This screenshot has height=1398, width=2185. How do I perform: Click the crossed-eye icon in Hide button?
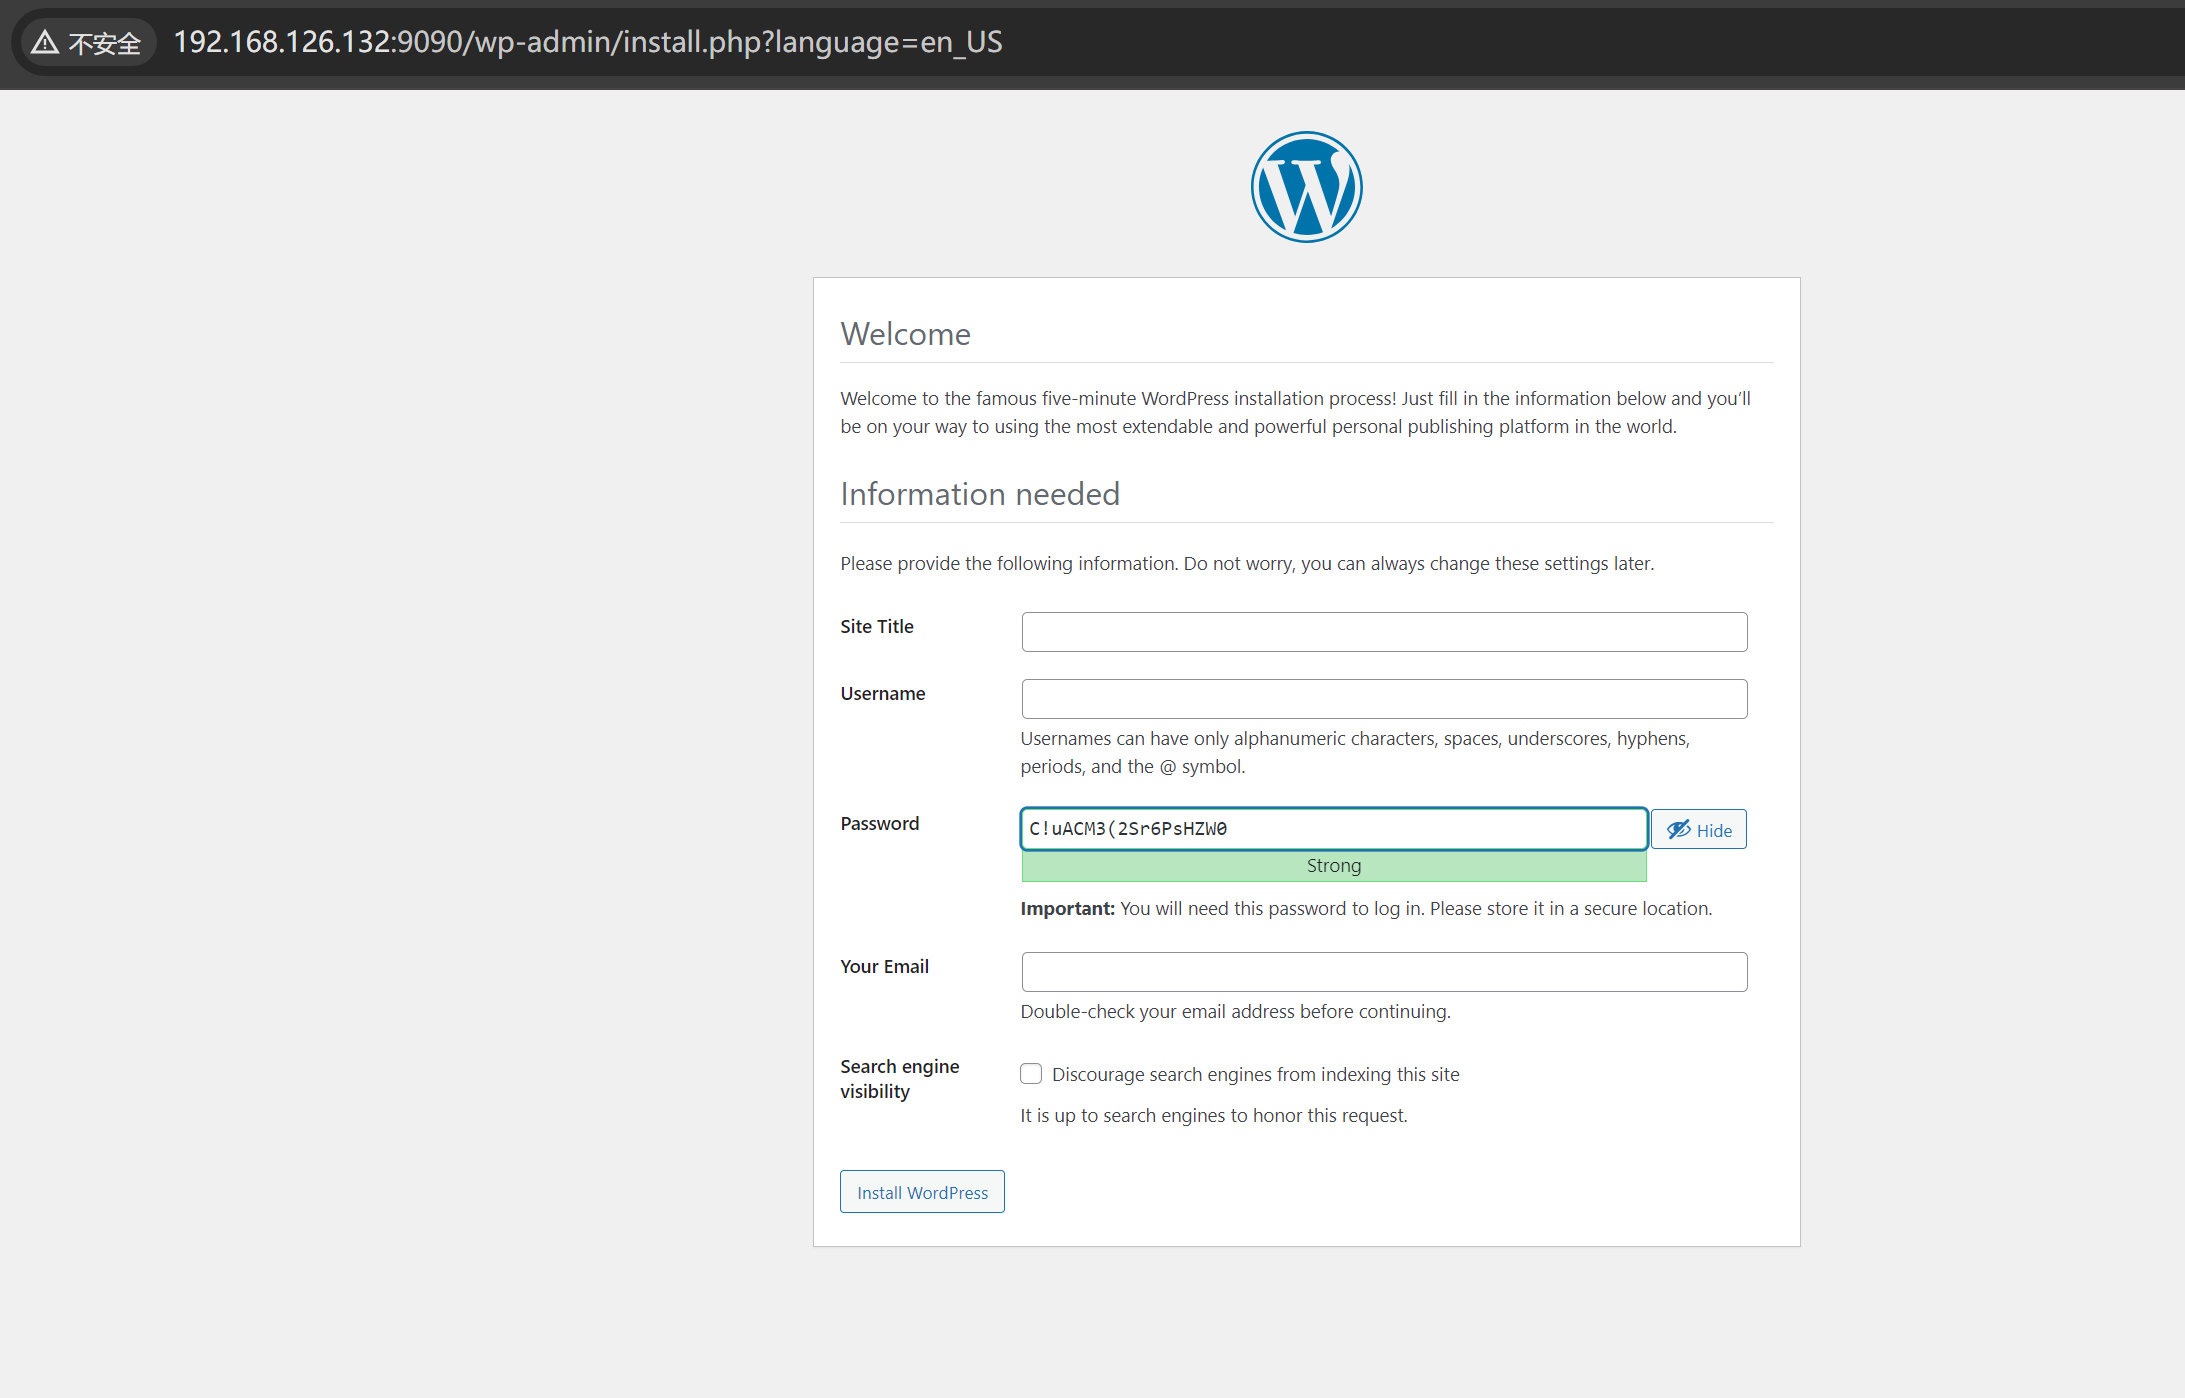click(1678, 829)
